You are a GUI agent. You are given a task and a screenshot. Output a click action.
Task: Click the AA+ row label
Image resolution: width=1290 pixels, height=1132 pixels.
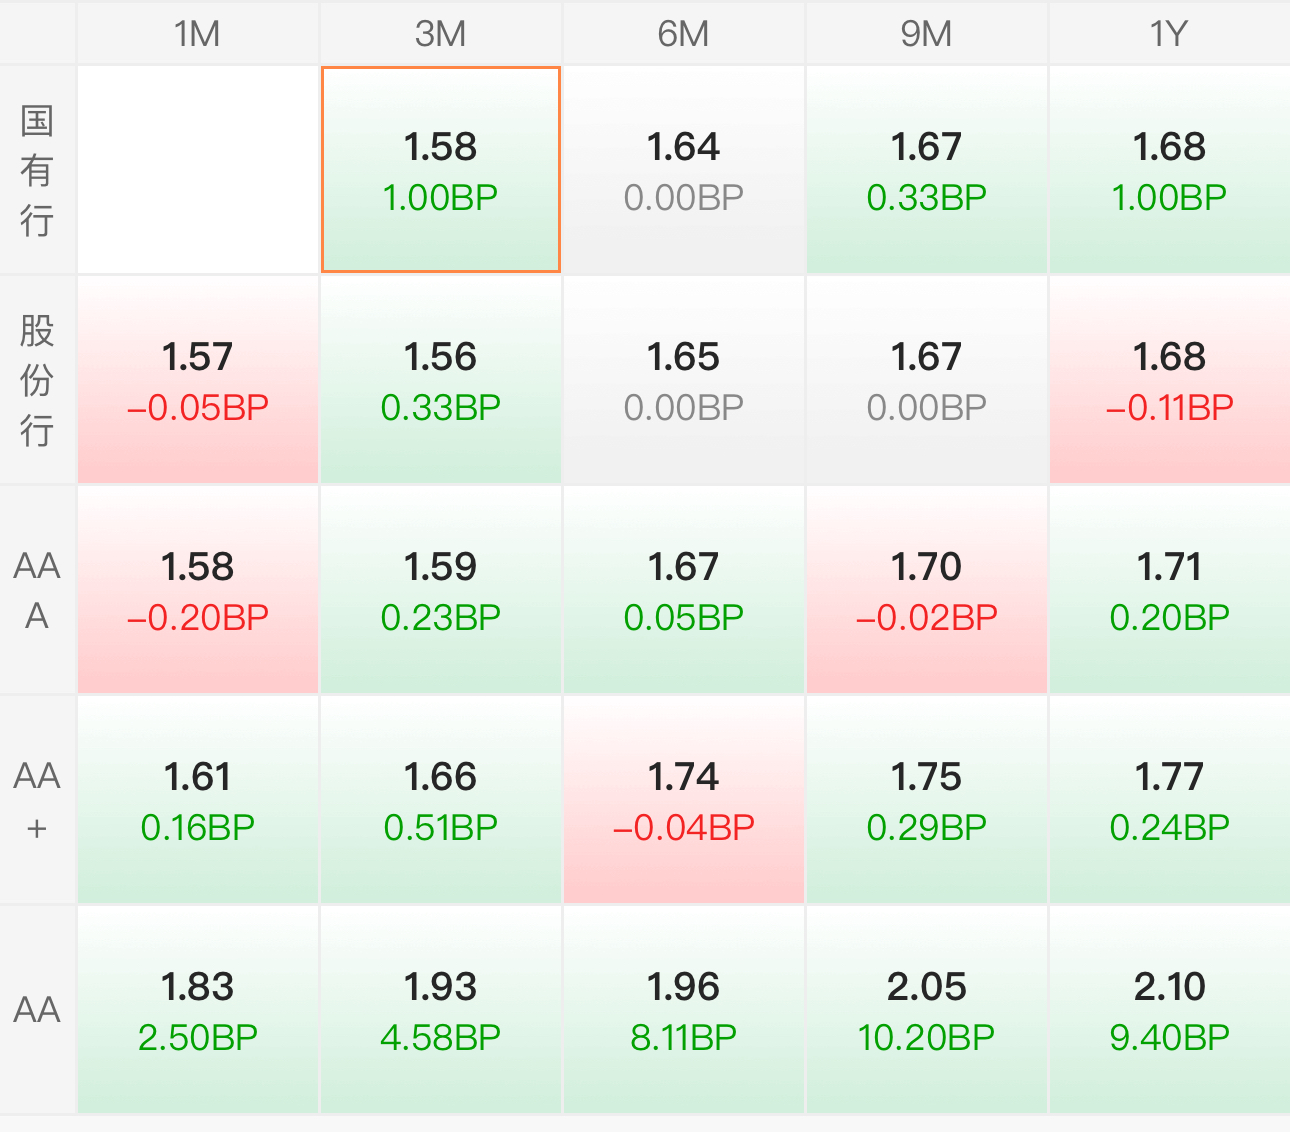[37, 800]
